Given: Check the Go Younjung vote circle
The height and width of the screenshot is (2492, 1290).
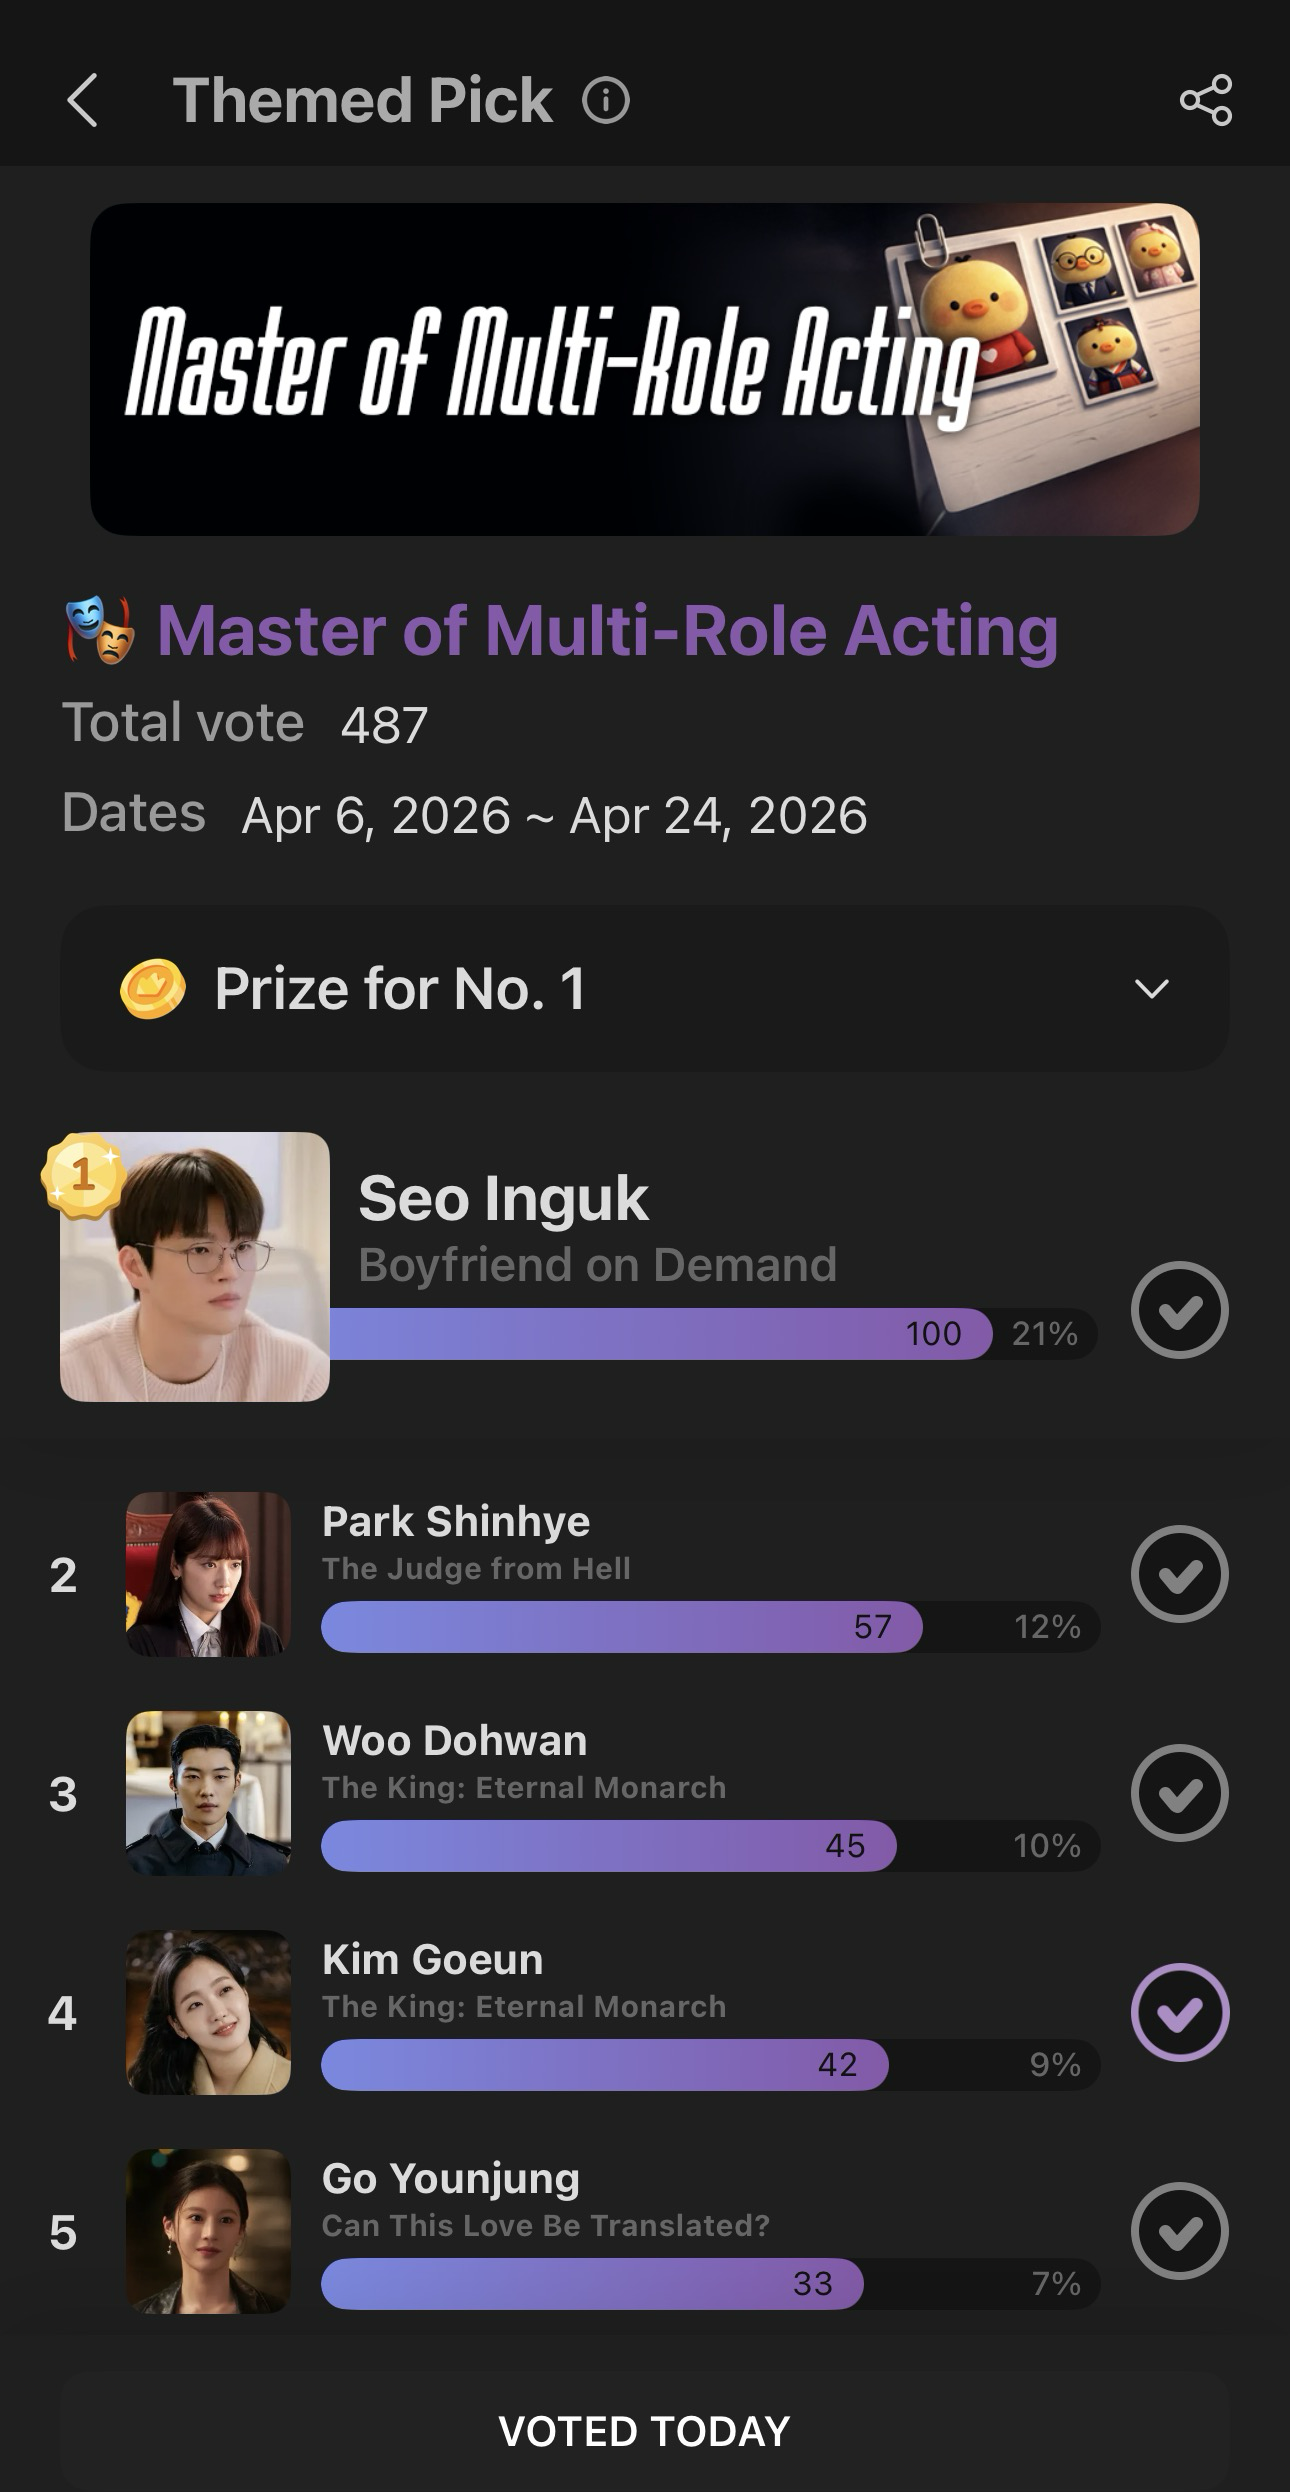Looking at the screenshot, I should pyautogui.click(x=1179, y=2231).
